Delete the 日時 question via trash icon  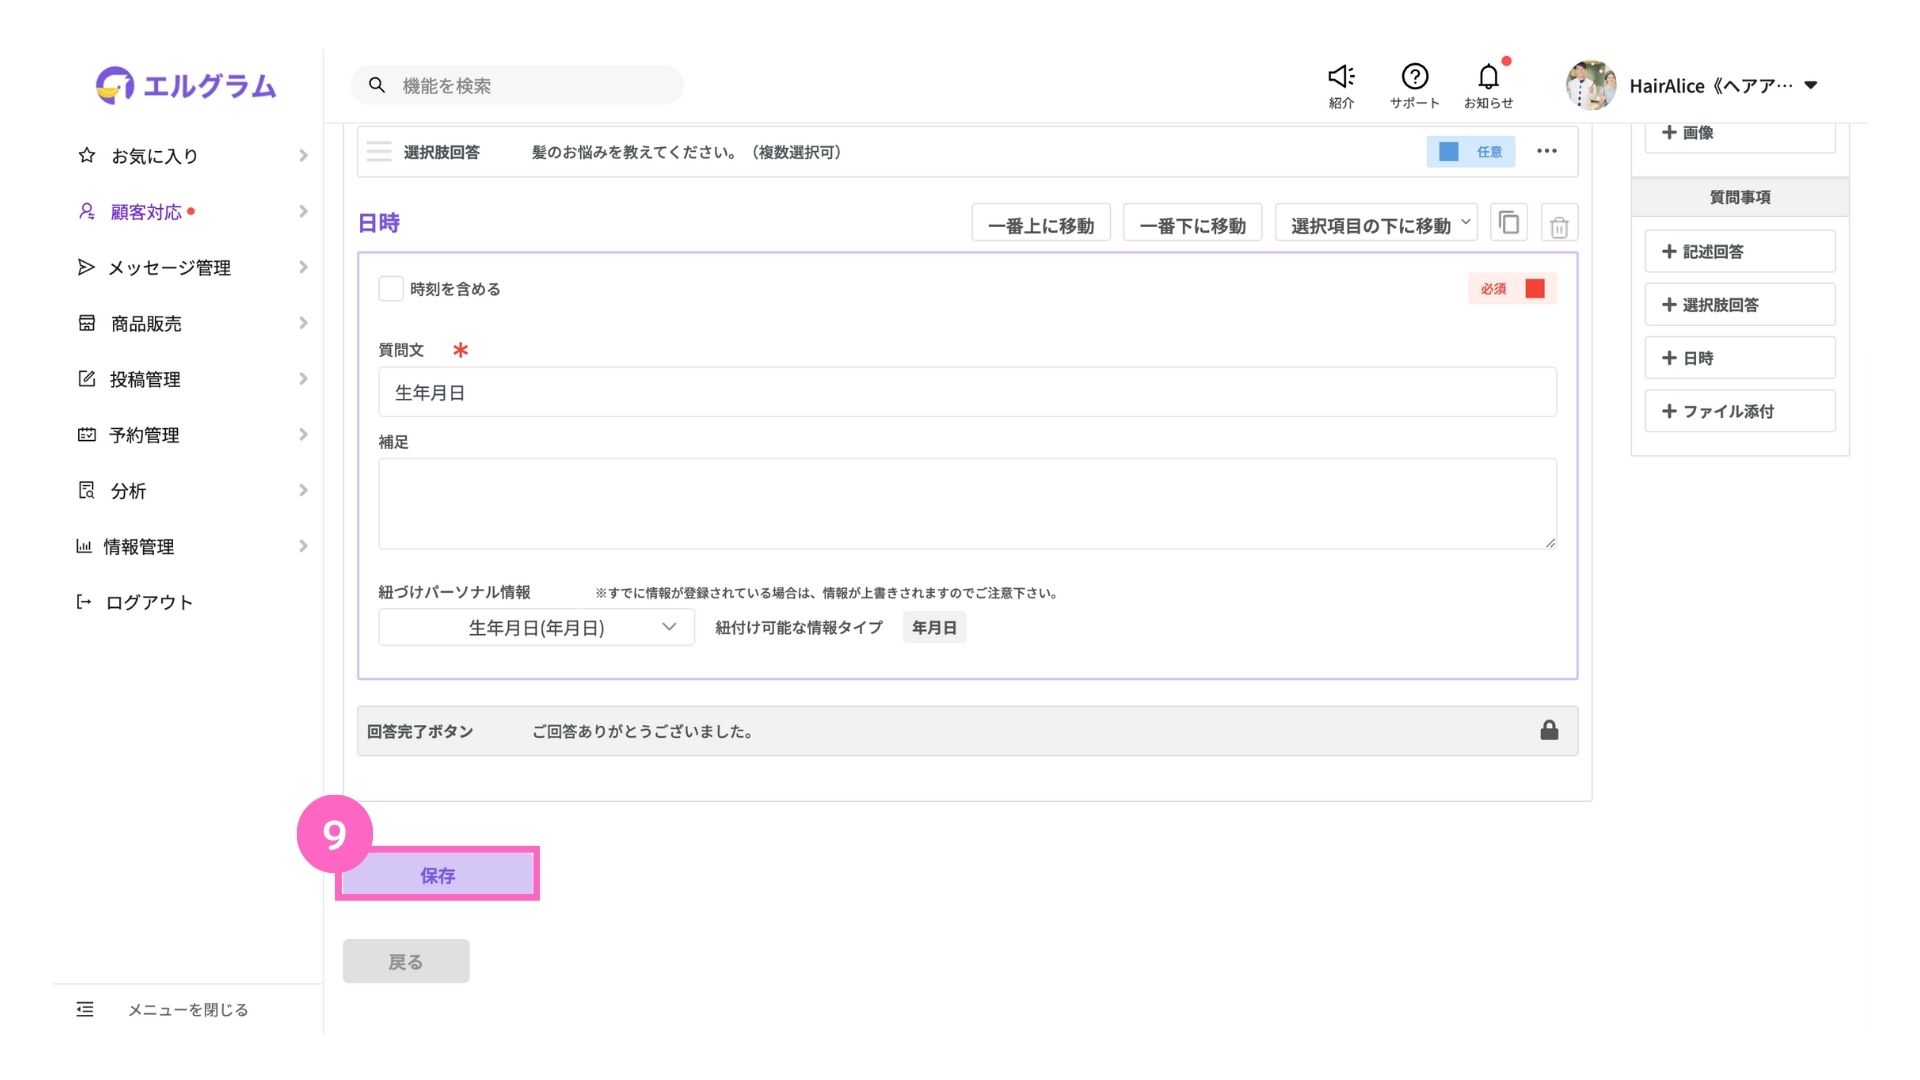[1559, 226]
